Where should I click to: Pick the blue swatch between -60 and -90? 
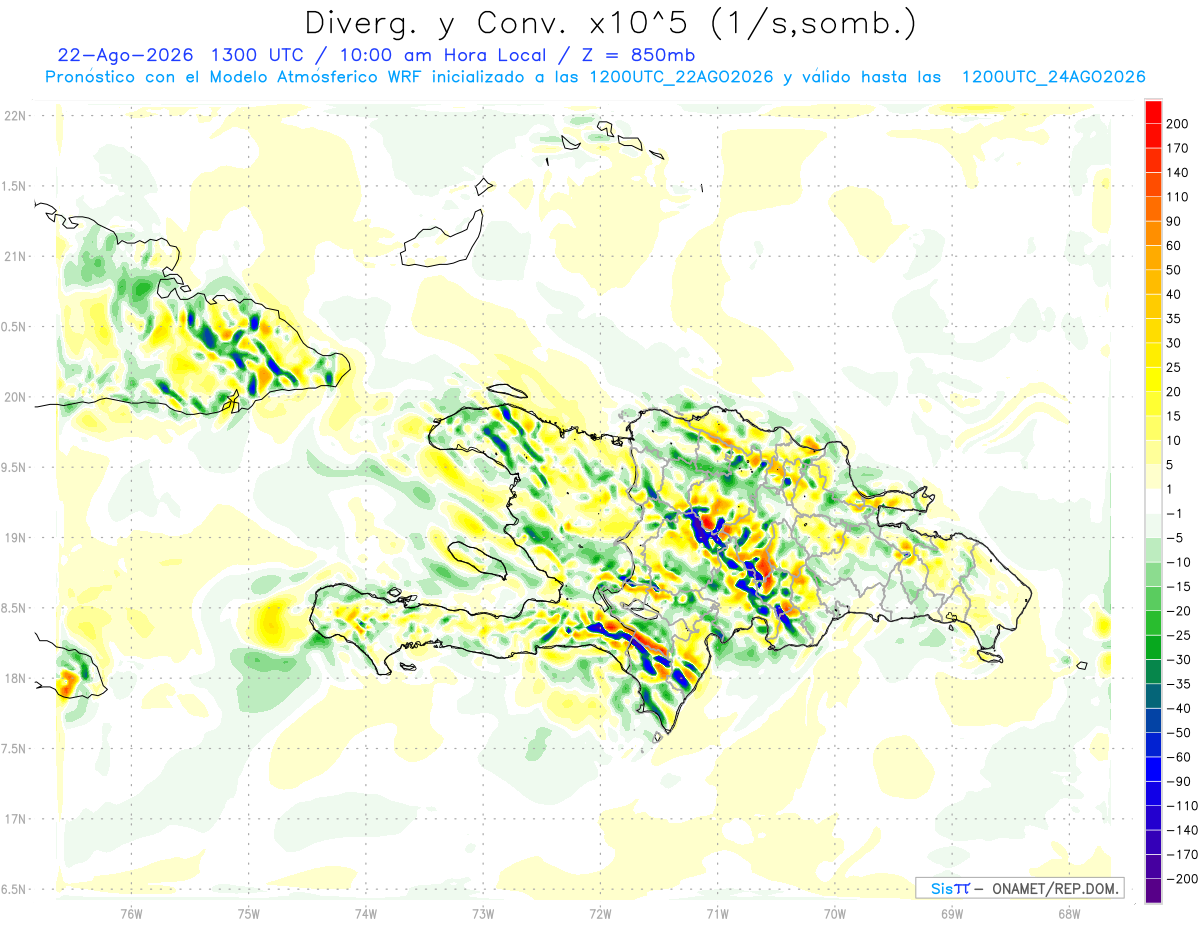1153,769
